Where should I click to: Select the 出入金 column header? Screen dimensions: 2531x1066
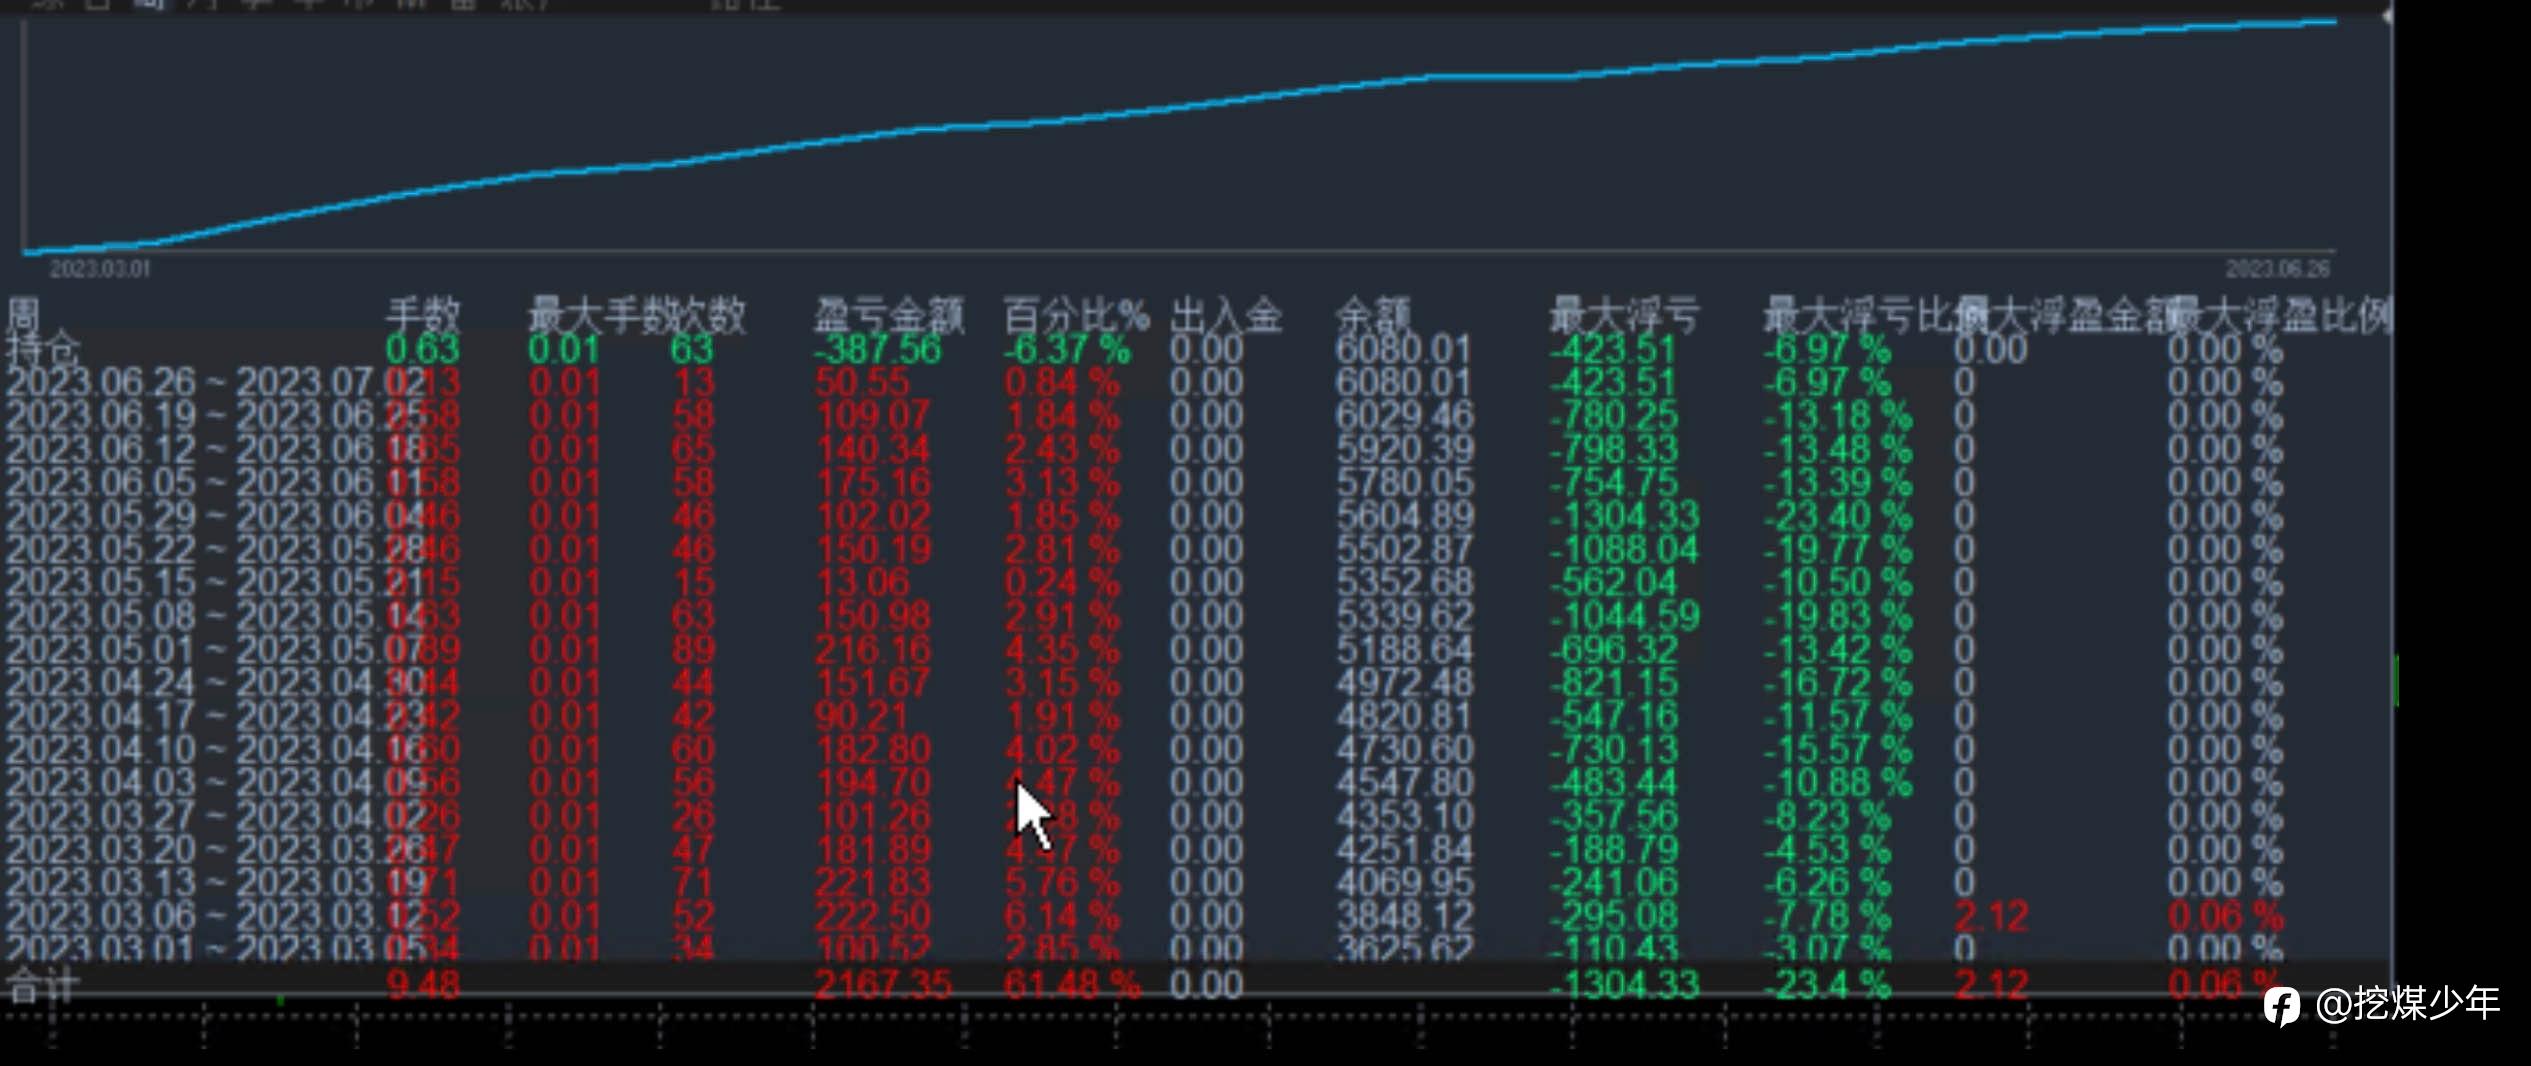click(1226, 315)
